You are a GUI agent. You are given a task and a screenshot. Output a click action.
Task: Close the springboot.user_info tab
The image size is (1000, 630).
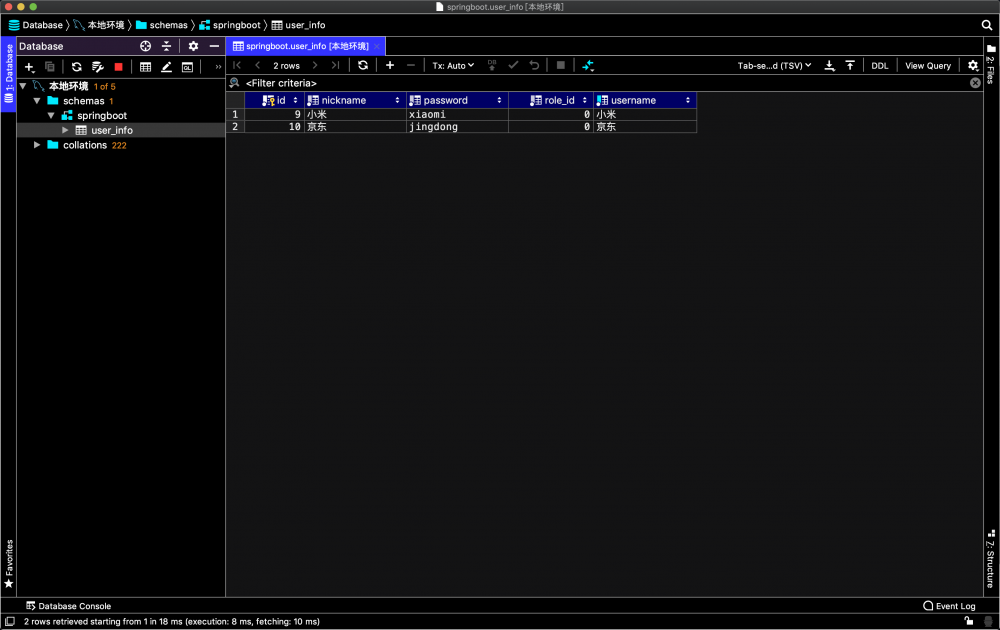[x=377, y=46]
